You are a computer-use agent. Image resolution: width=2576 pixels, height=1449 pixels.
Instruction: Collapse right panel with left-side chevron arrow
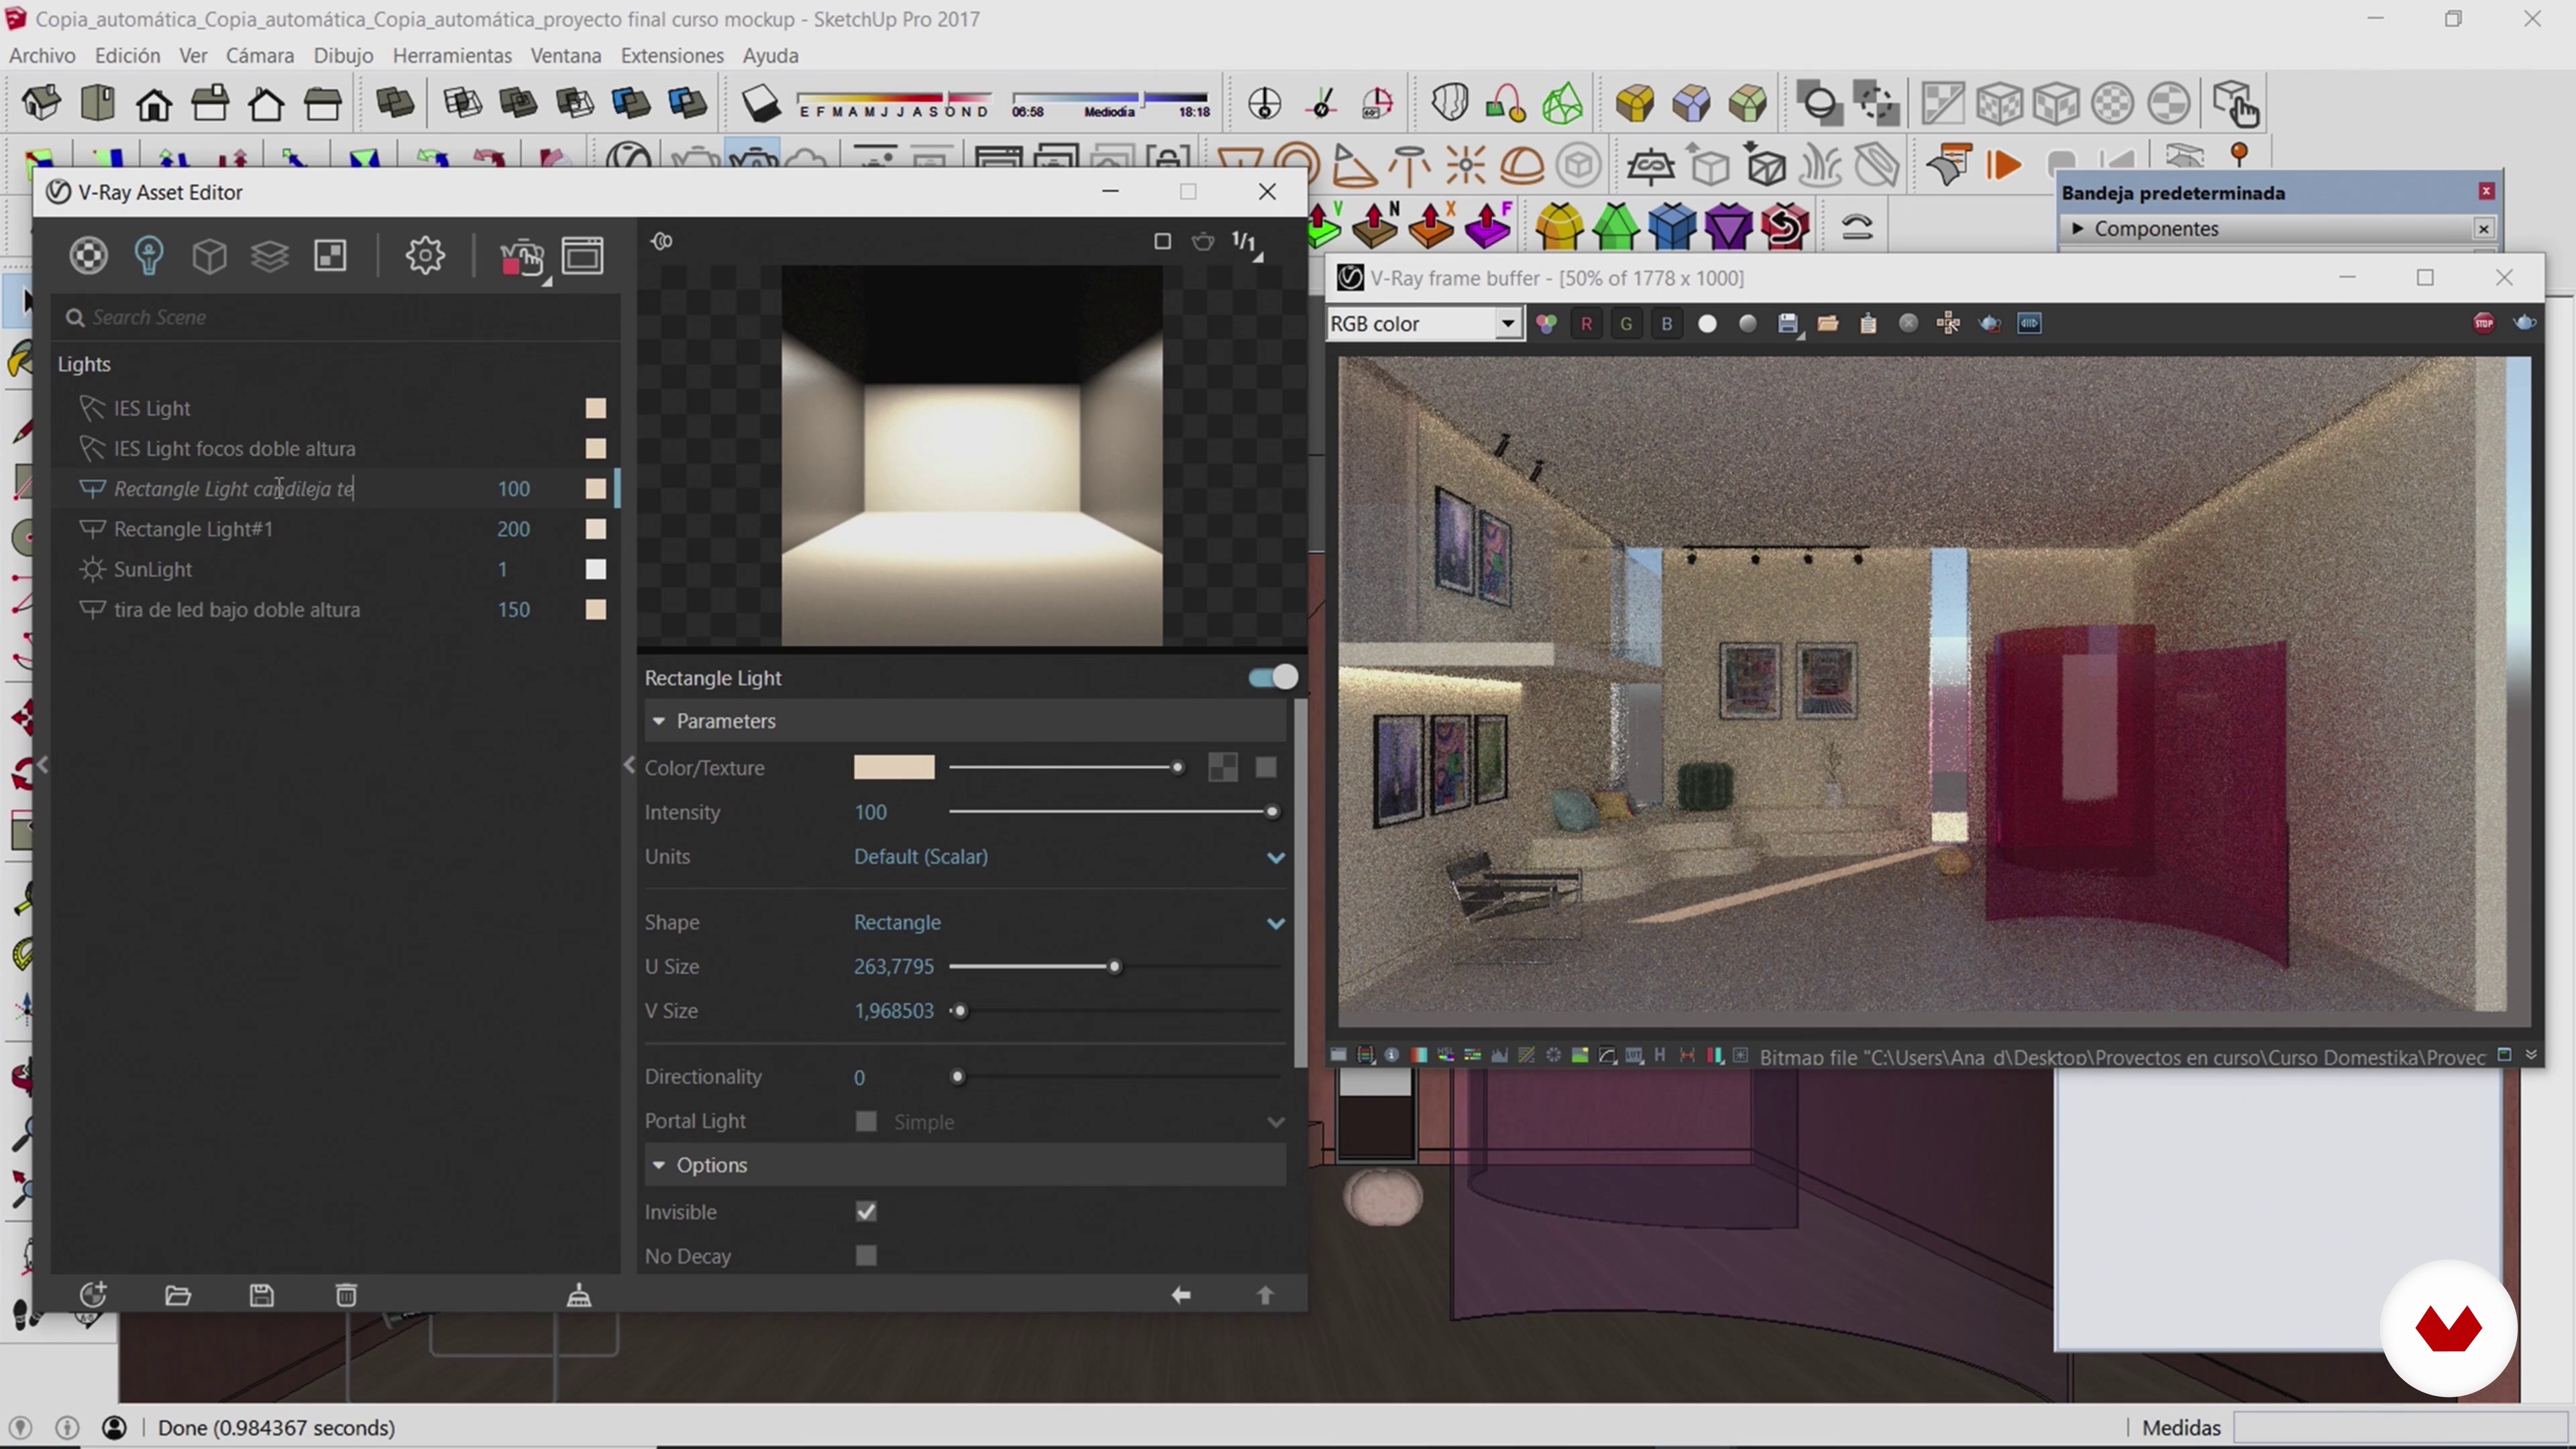[x=629, y=766]
